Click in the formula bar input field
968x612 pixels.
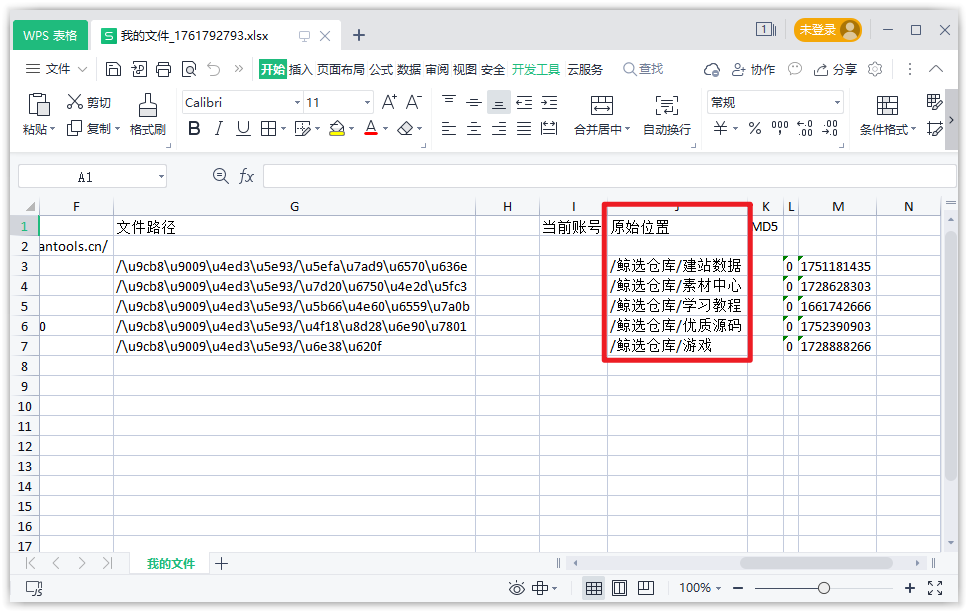point(600,176)
